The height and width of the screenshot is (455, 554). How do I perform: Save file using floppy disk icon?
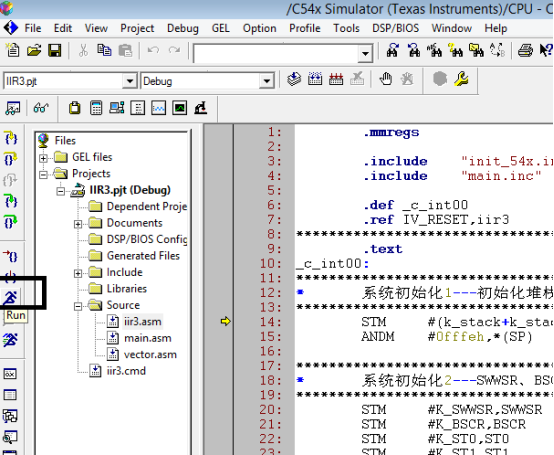click(54, 50)
